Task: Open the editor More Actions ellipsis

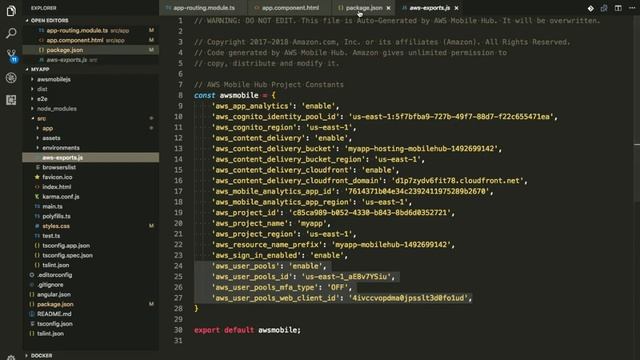Action: (632, 8)
